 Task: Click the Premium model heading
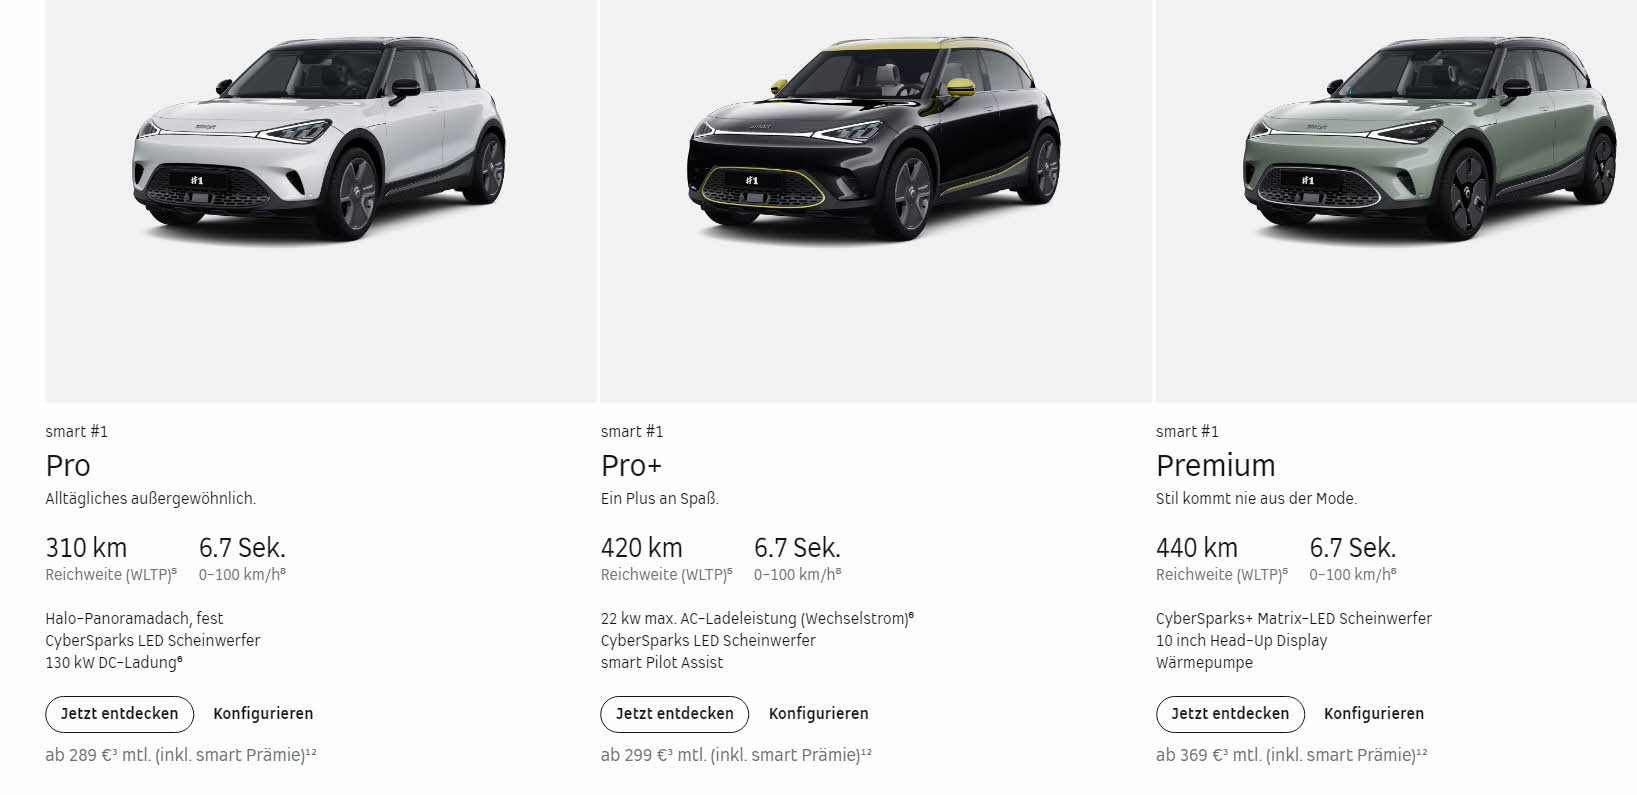pyautogui.click(x=1215, y=466)
